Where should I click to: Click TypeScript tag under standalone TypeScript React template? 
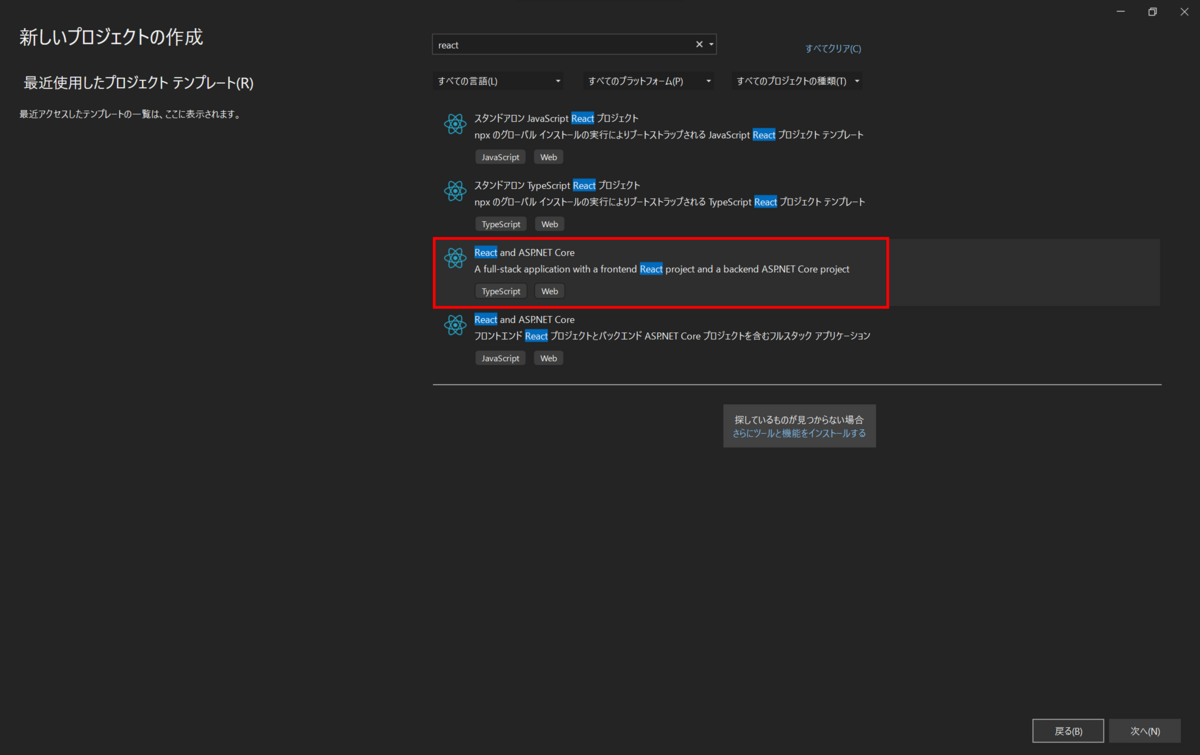[x=501, y=224]
